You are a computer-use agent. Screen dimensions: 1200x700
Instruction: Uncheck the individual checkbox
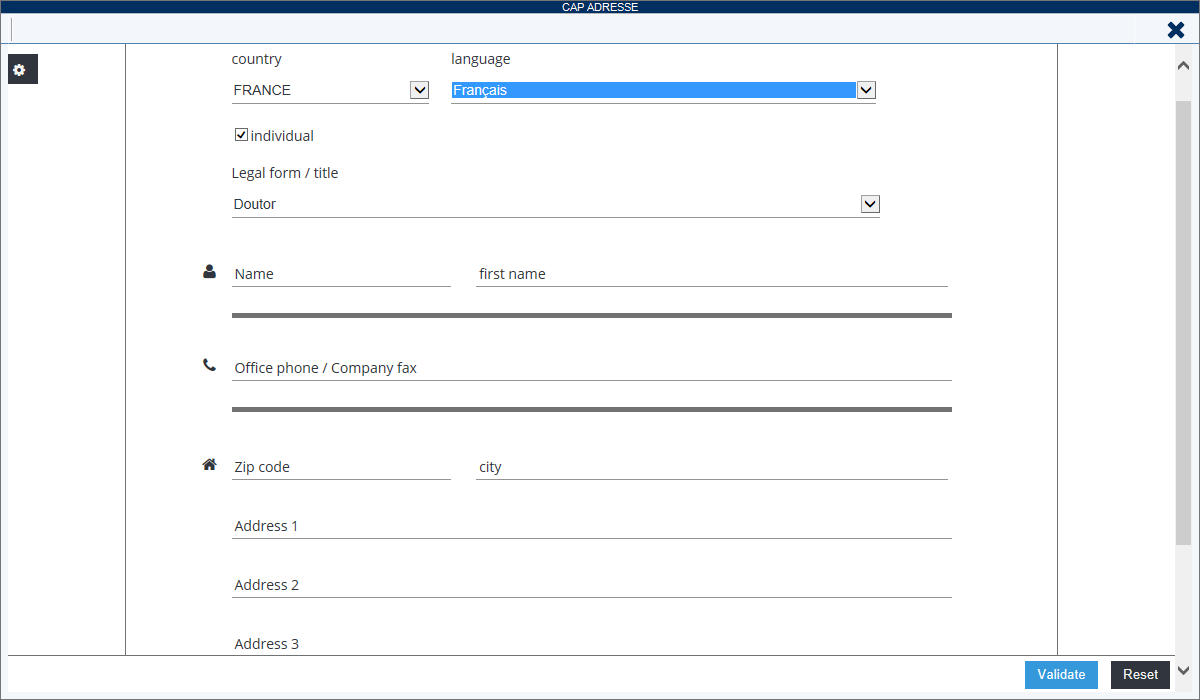point(241,135)
